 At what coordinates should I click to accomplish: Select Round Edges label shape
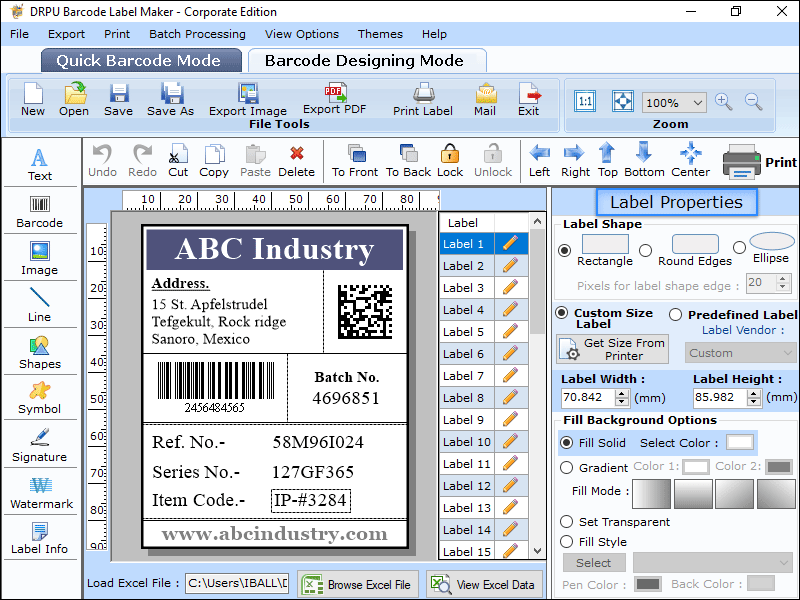[645, 251]
